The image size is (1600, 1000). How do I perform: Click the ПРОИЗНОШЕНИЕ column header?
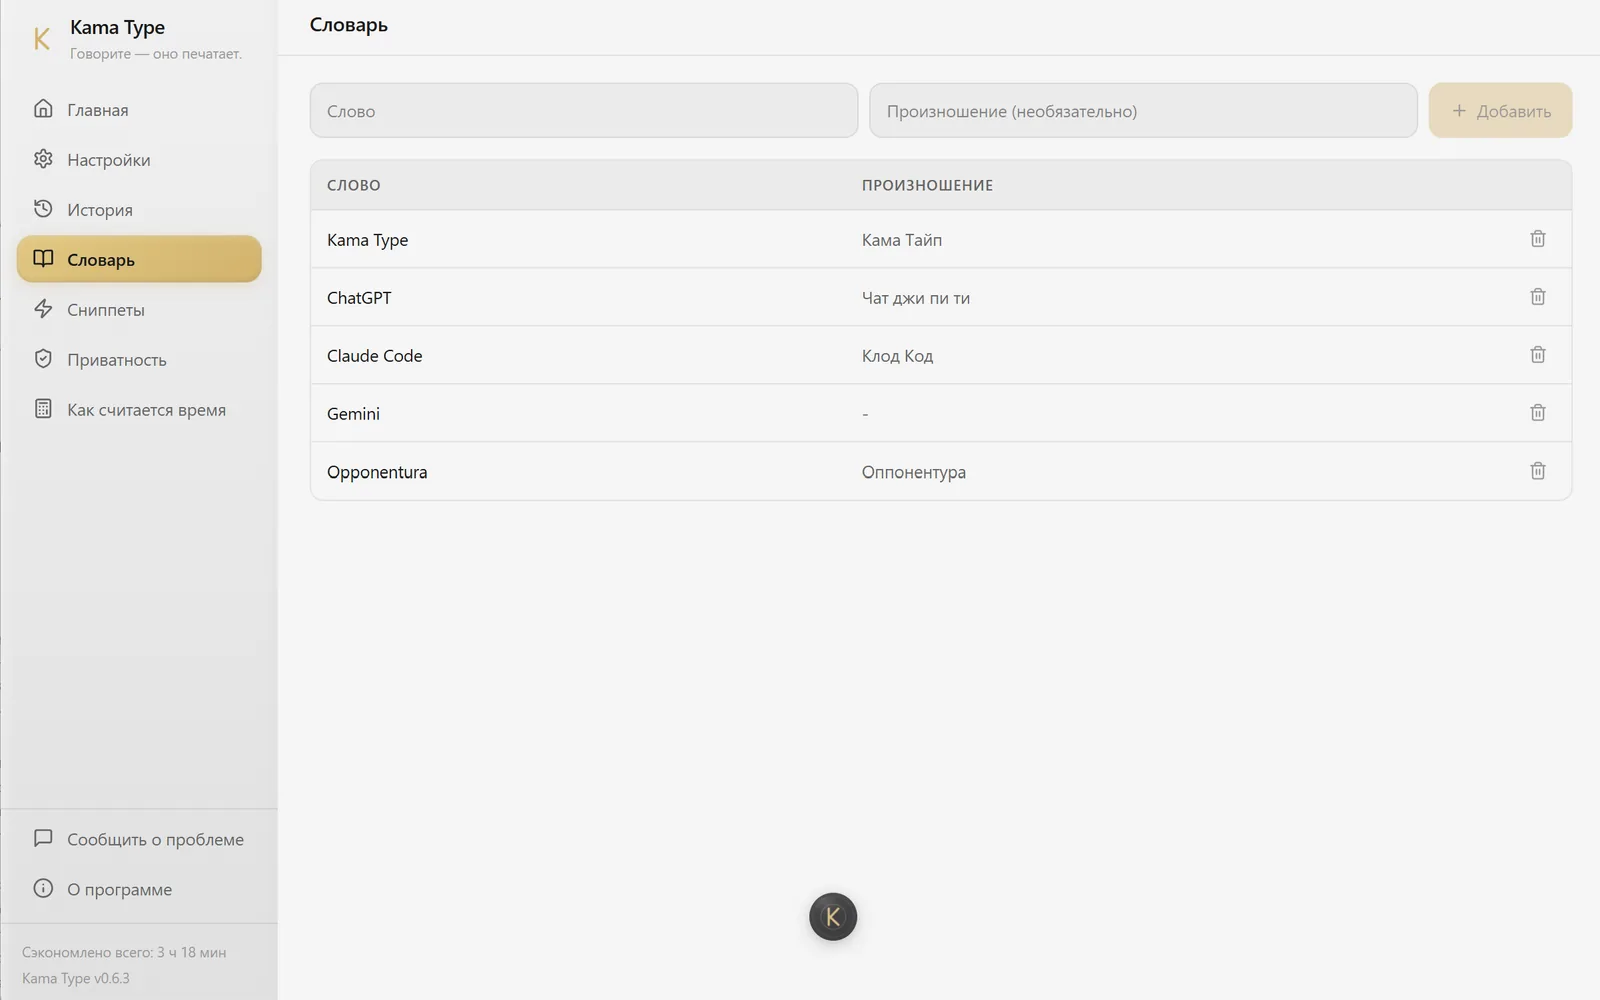927,185
